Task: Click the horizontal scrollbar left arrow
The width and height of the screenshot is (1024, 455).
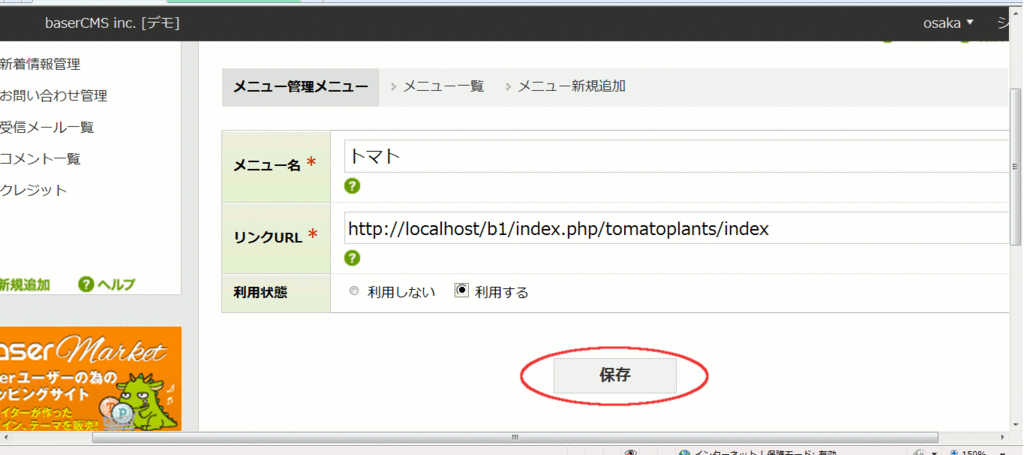Action: (x=6, y=437)
